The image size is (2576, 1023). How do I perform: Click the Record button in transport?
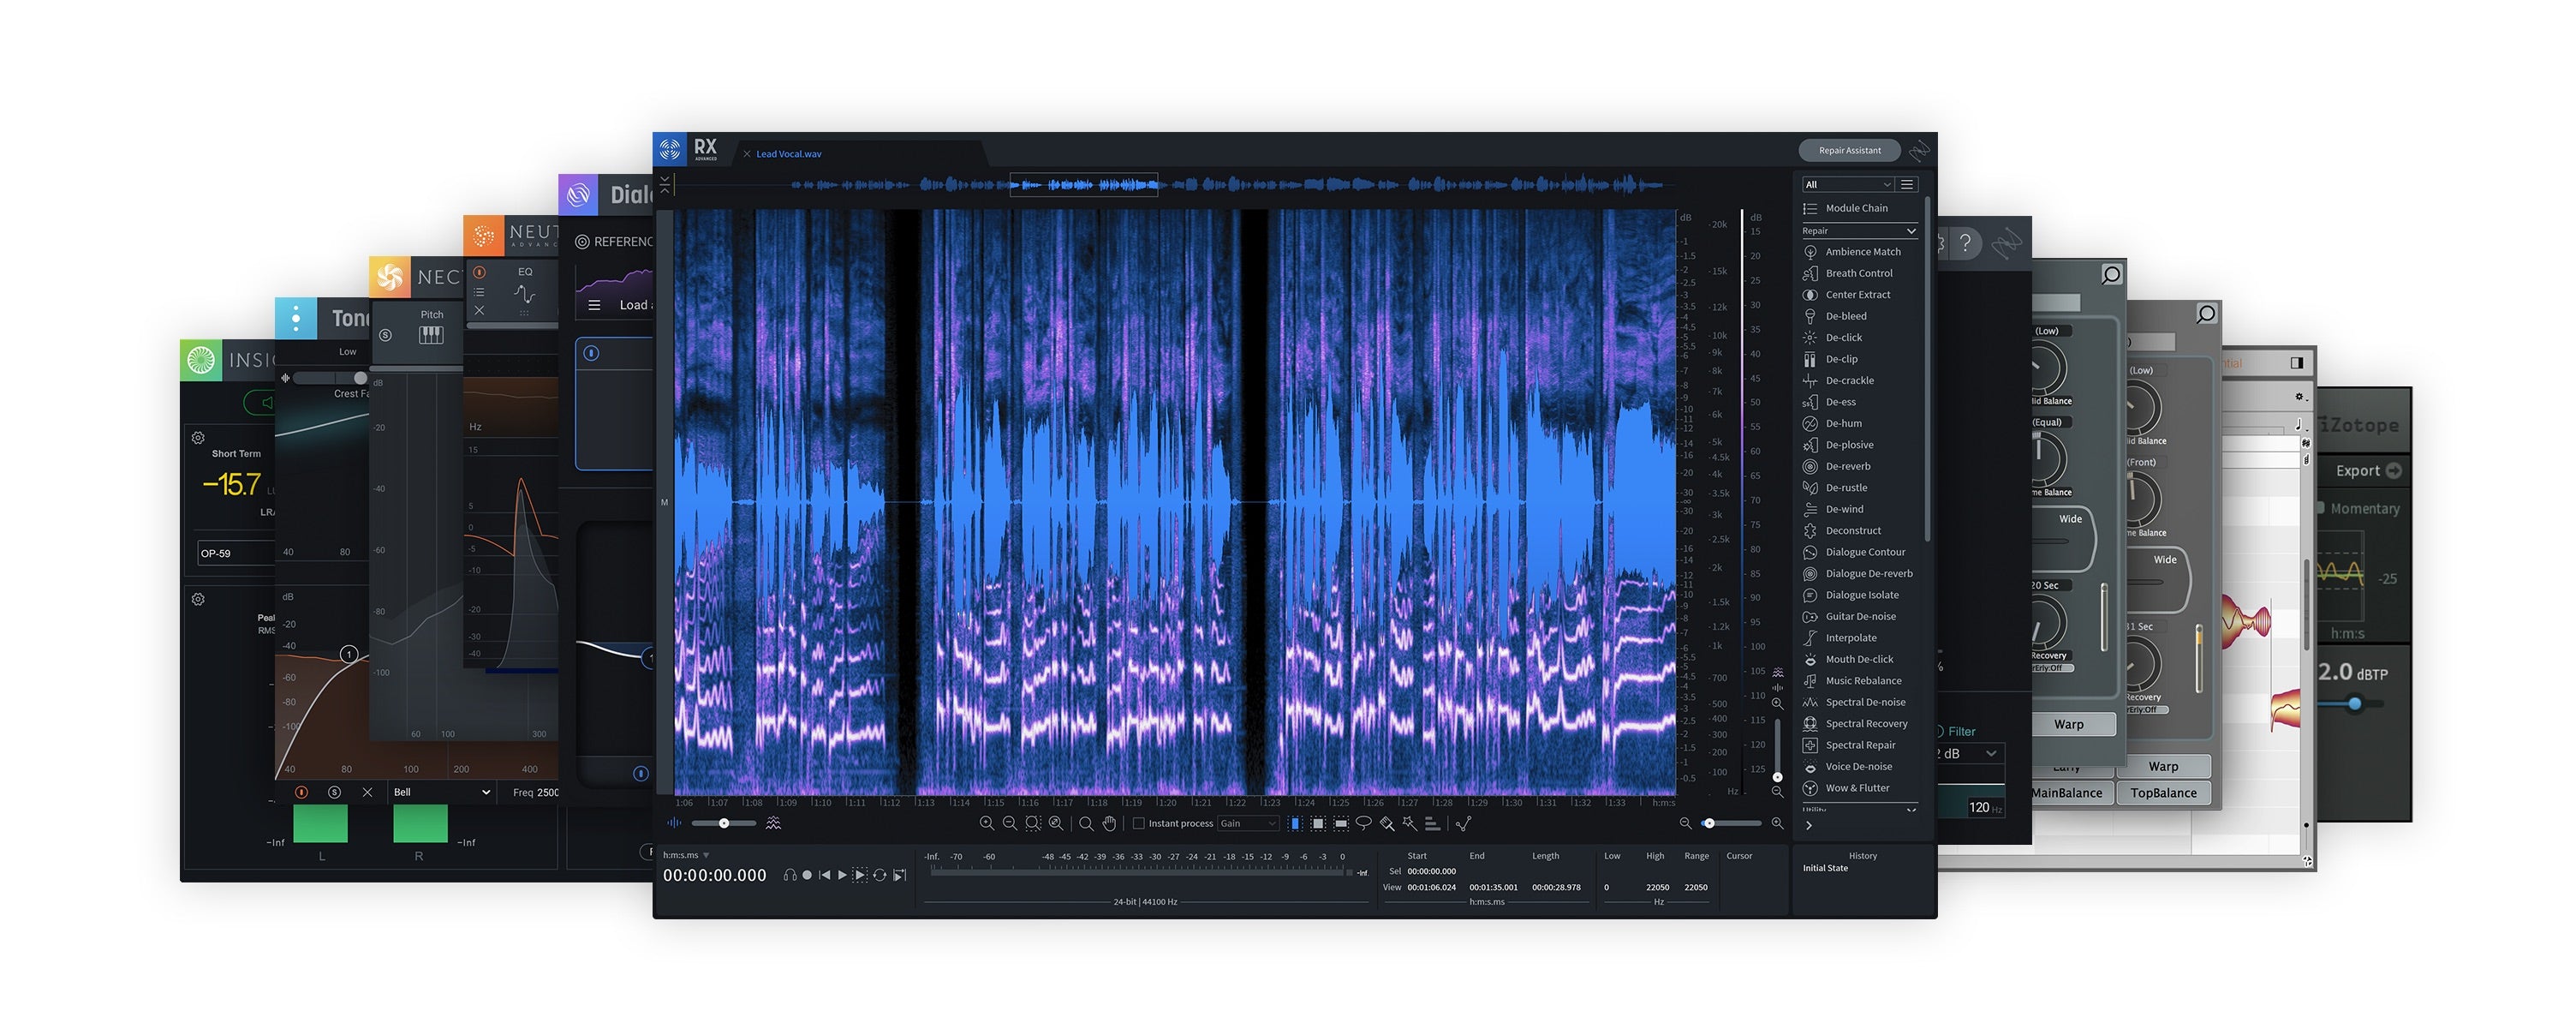point(807,875)
